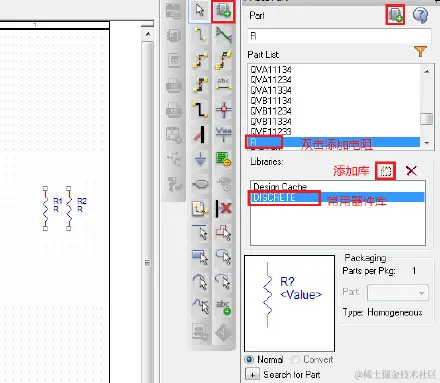Choose Auto Wire Connect to Bus tool
This screenshot has height=383, width=440.
200,85
